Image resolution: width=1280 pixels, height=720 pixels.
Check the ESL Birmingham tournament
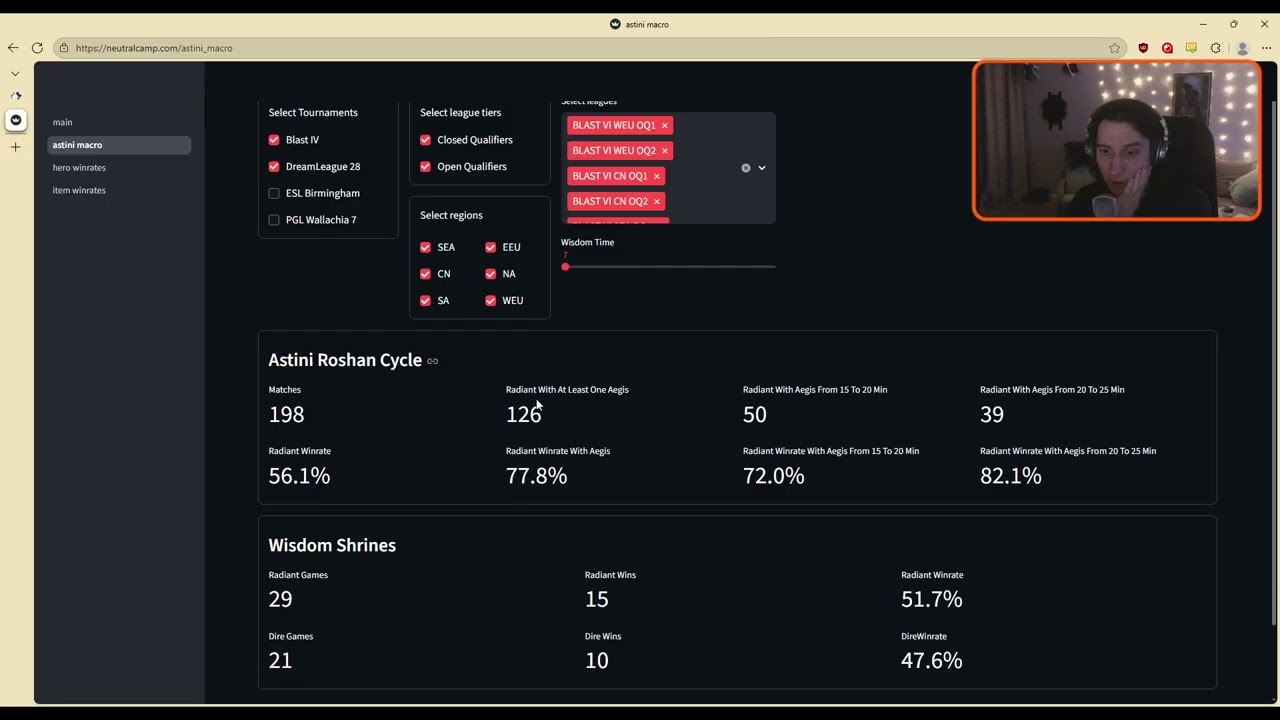click(274, 193)
